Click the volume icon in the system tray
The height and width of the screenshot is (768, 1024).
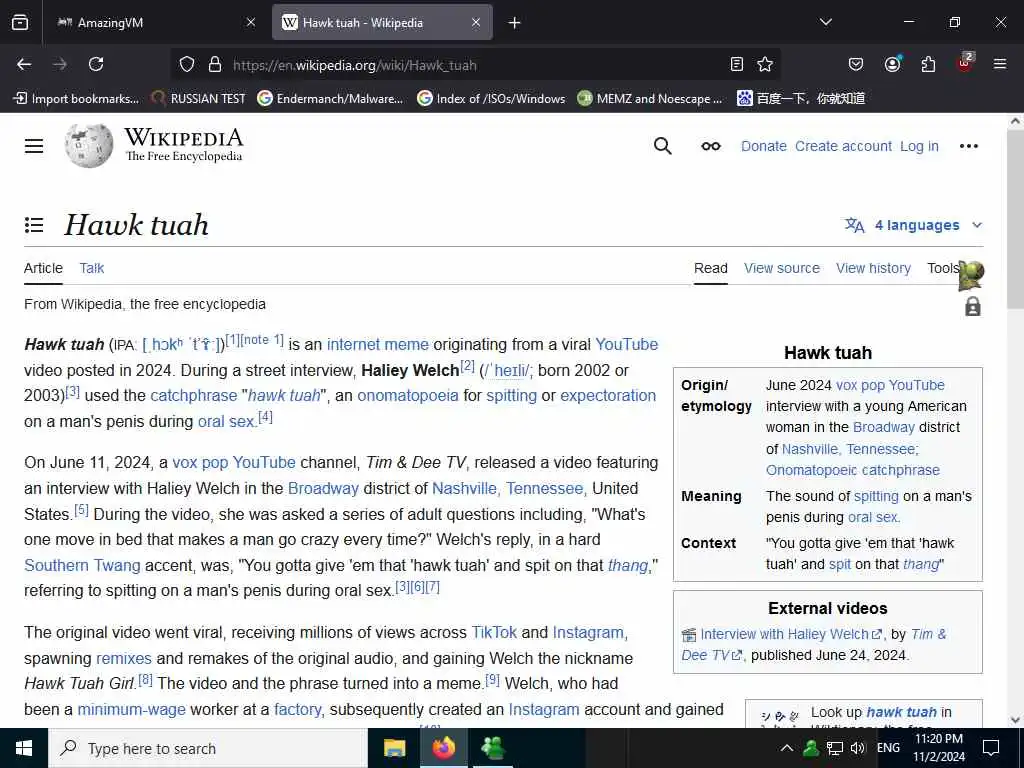[857, 748]
